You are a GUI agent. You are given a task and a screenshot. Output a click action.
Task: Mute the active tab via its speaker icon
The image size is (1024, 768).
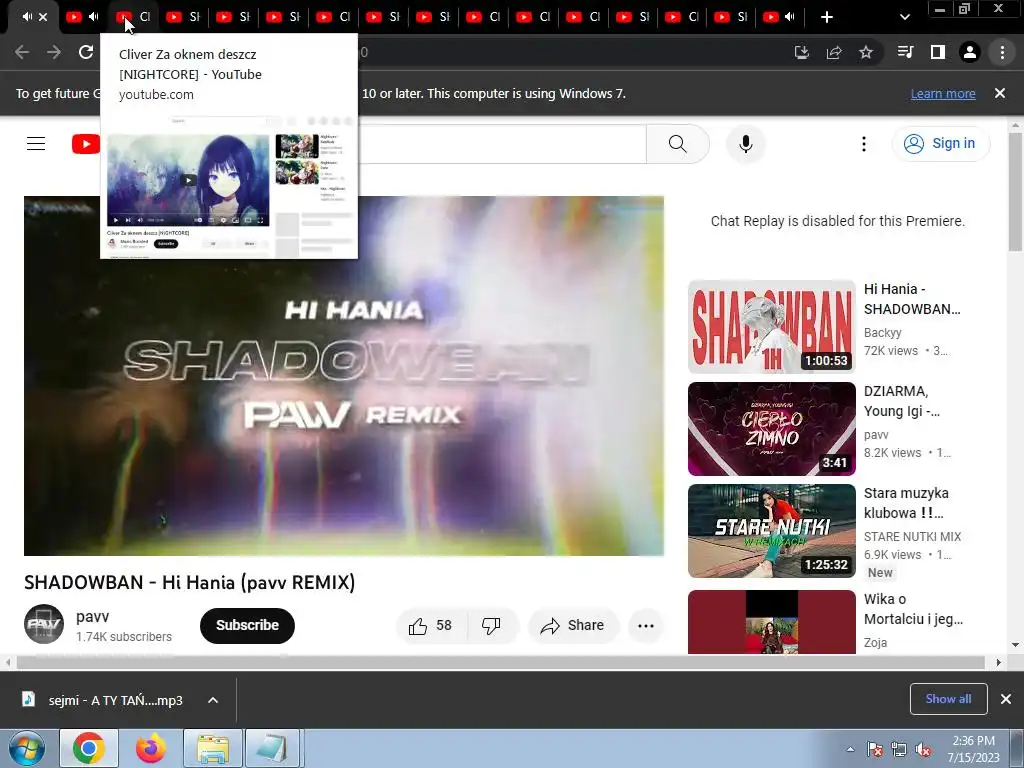(x=27, y=17)
